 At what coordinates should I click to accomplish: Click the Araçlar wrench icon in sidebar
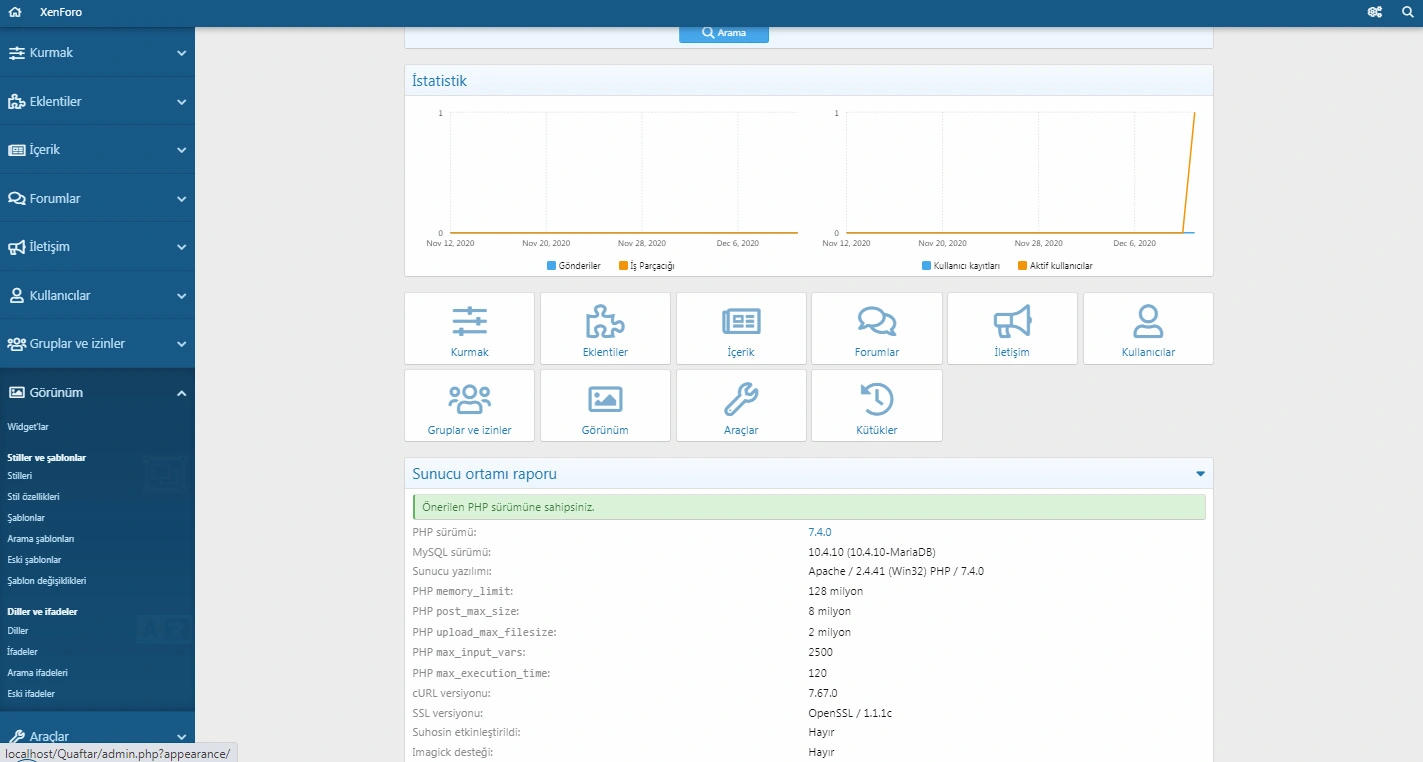tap(16, 737)
